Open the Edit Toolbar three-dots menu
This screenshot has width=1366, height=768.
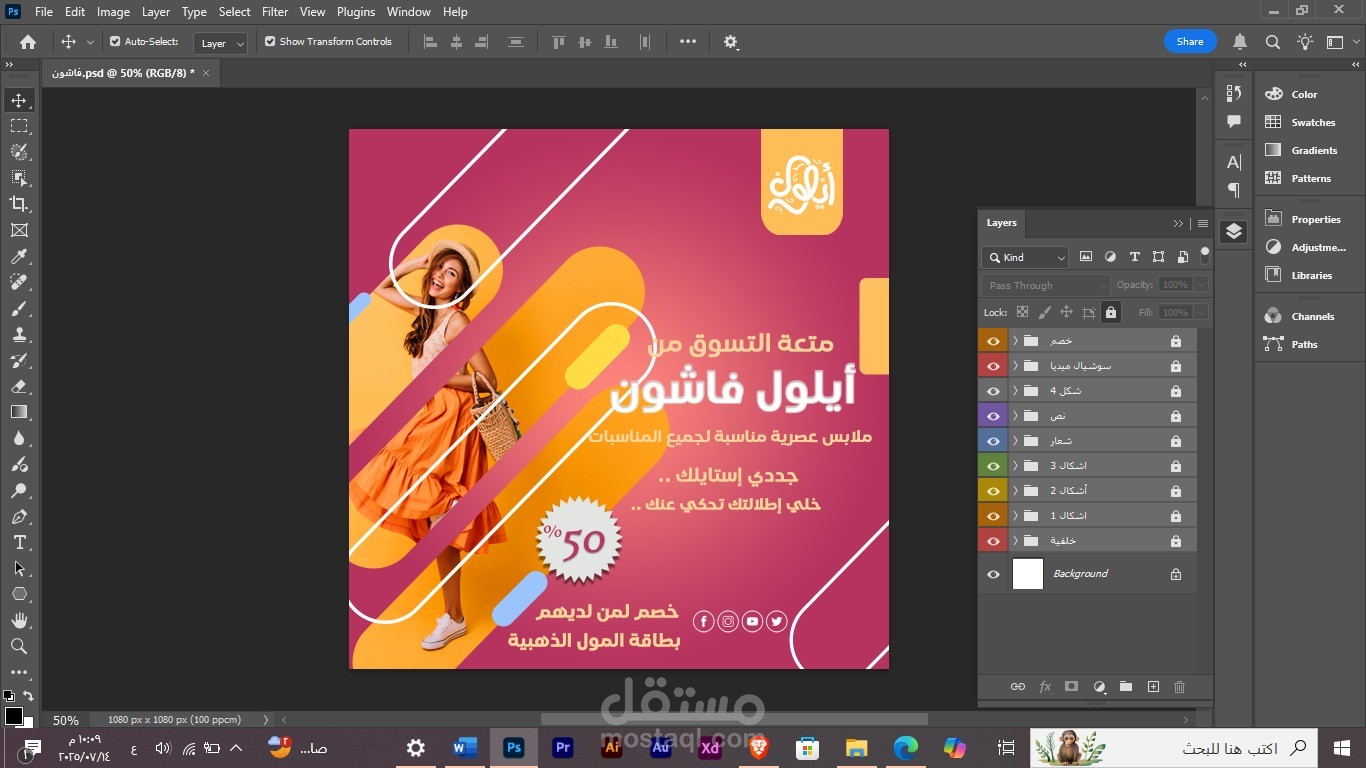(x=19, y=673)
